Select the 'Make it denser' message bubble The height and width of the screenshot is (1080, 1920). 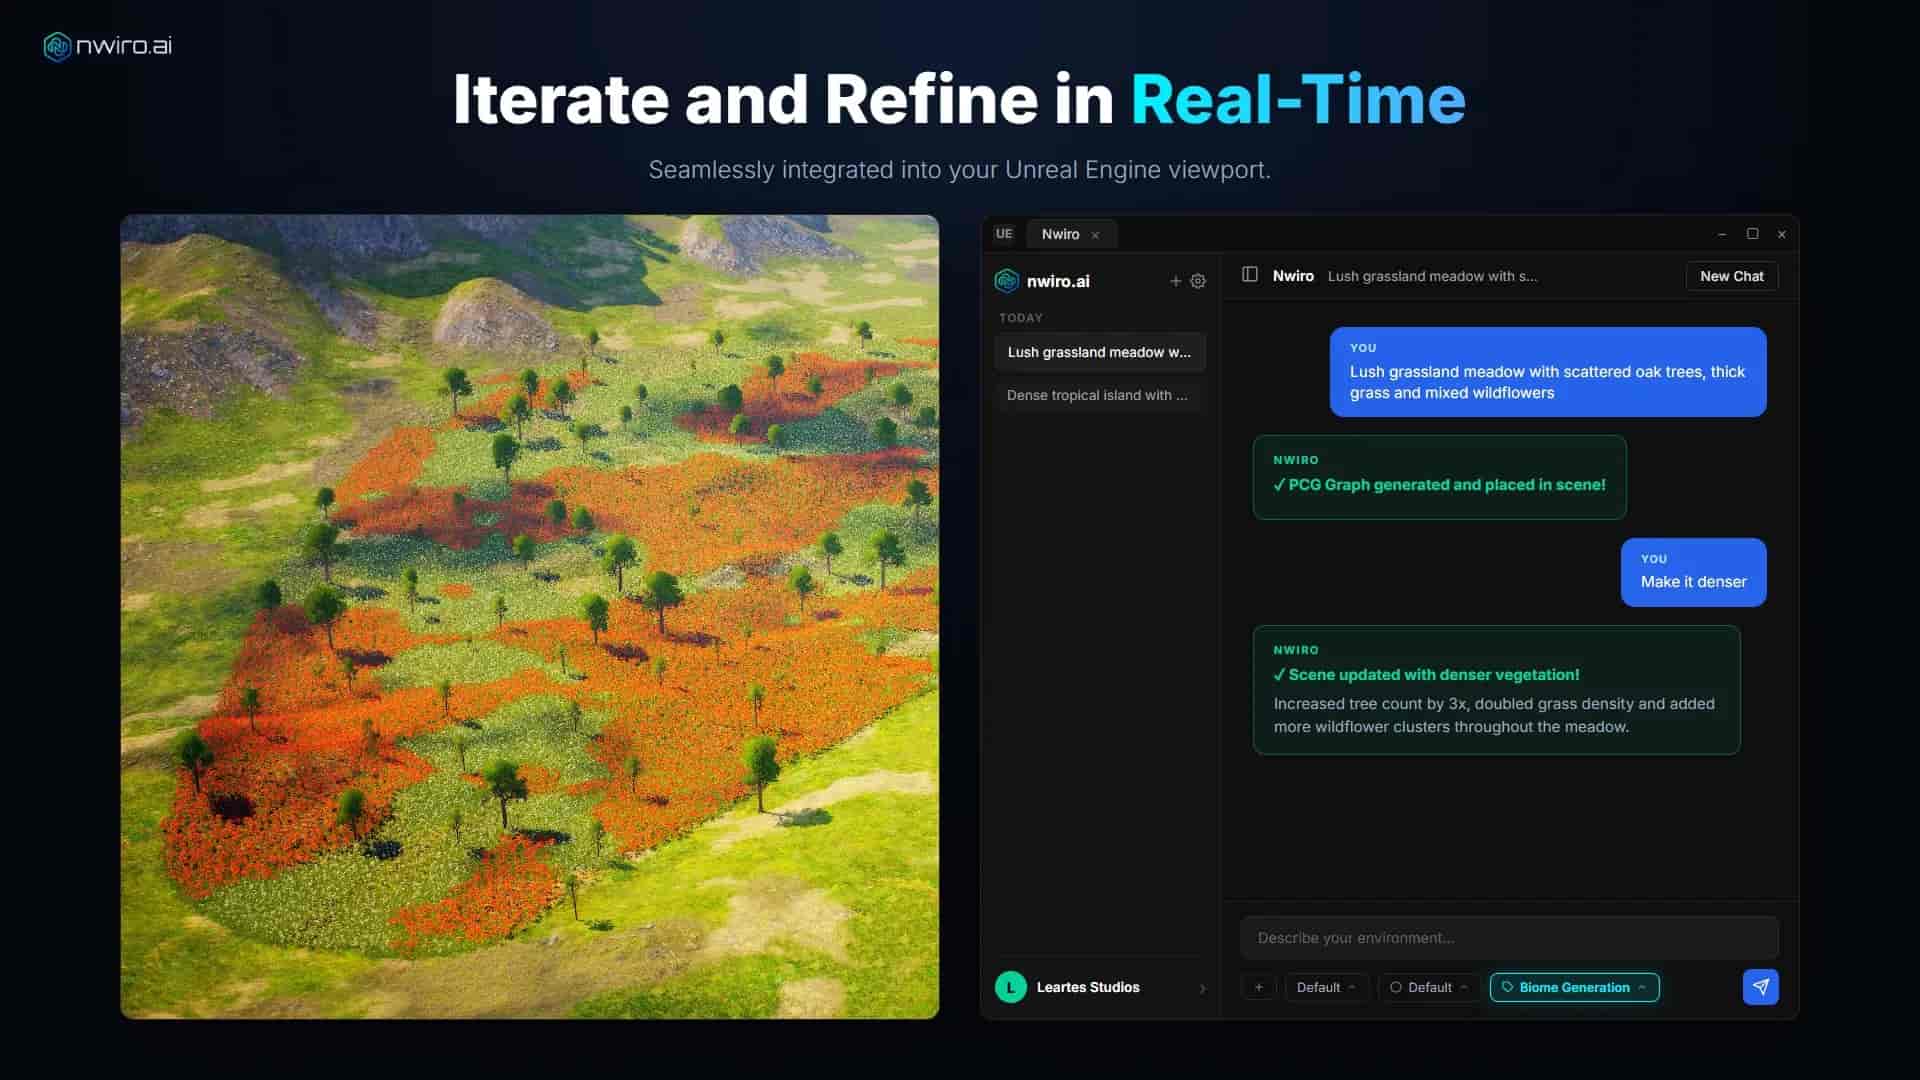[x=1693, y=572]
